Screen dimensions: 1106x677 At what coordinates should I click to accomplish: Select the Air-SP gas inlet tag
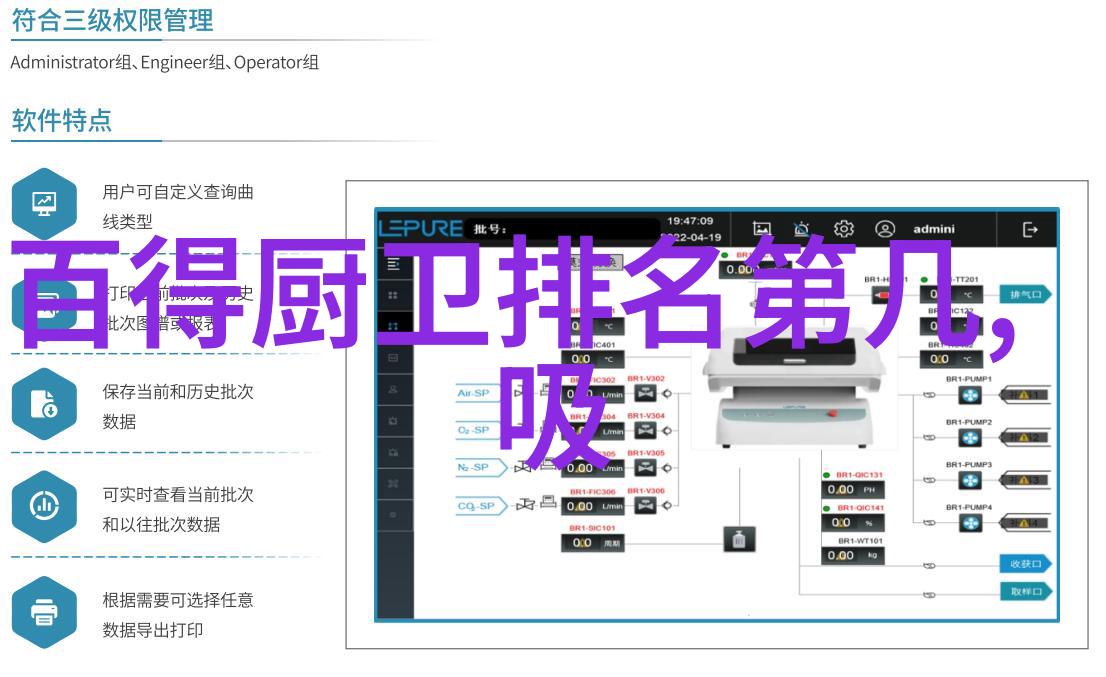click(474, 393)
